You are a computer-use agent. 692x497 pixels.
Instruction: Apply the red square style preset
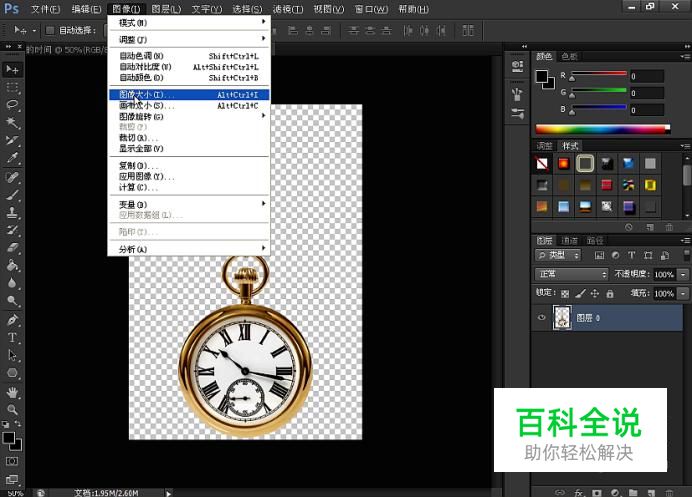[606, 185]
